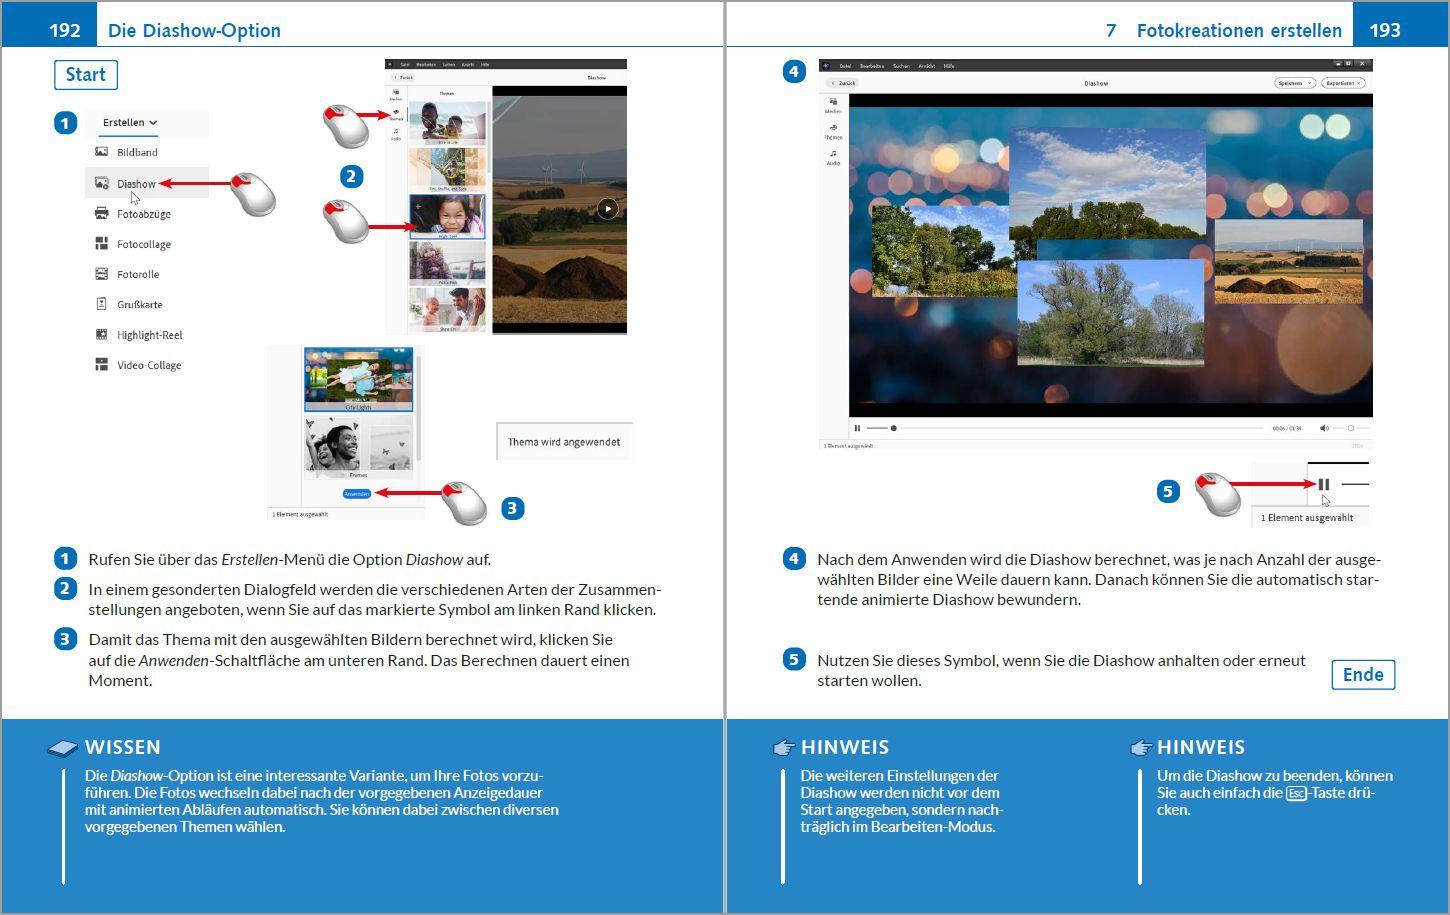Open the Highlight-Reel creation option

(102, 334)
